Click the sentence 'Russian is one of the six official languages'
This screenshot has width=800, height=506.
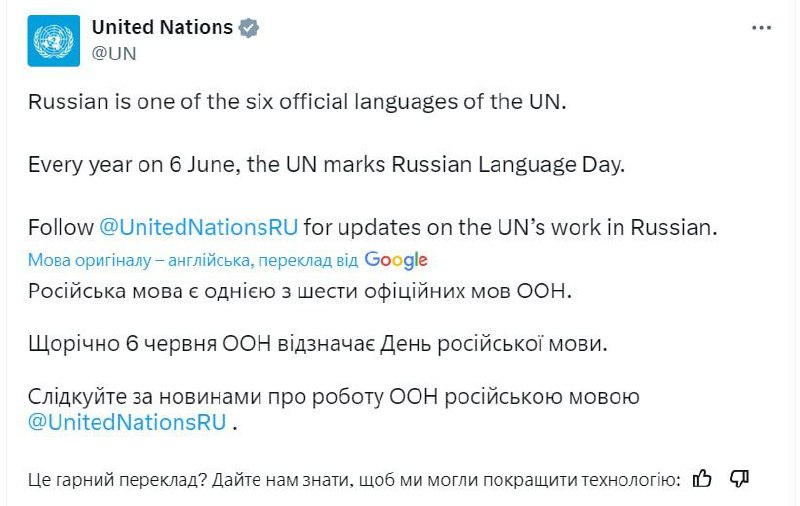[x=297, y=102]
